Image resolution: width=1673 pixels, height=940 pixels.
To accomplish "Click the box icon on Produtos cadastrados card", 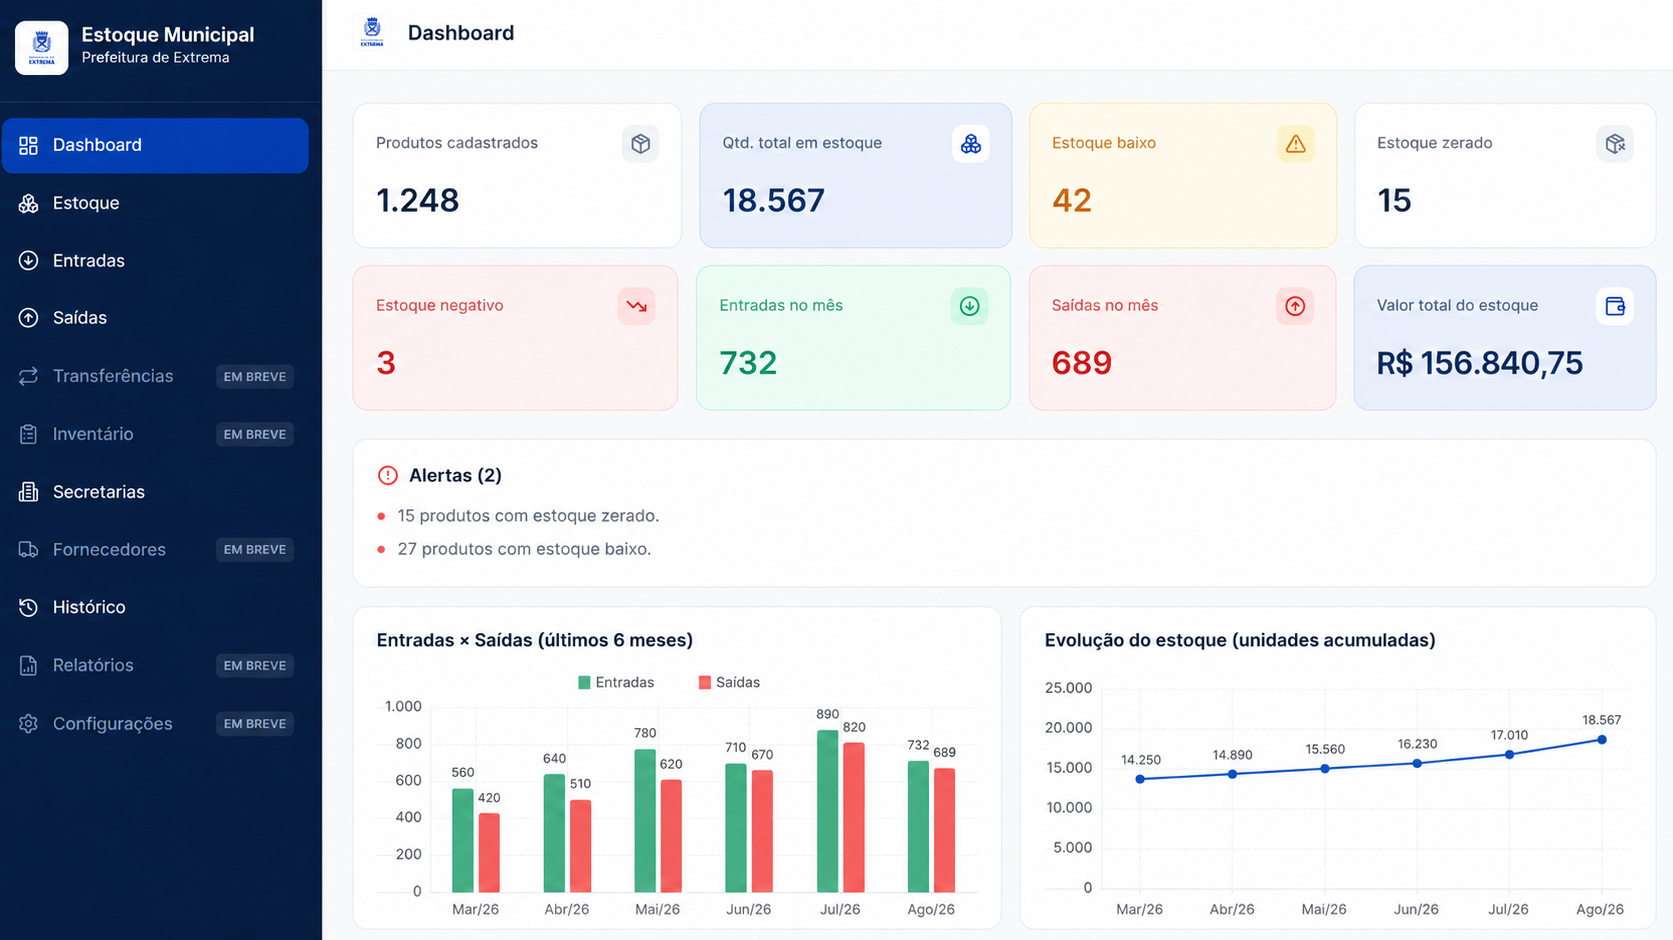I will point(640,144).
